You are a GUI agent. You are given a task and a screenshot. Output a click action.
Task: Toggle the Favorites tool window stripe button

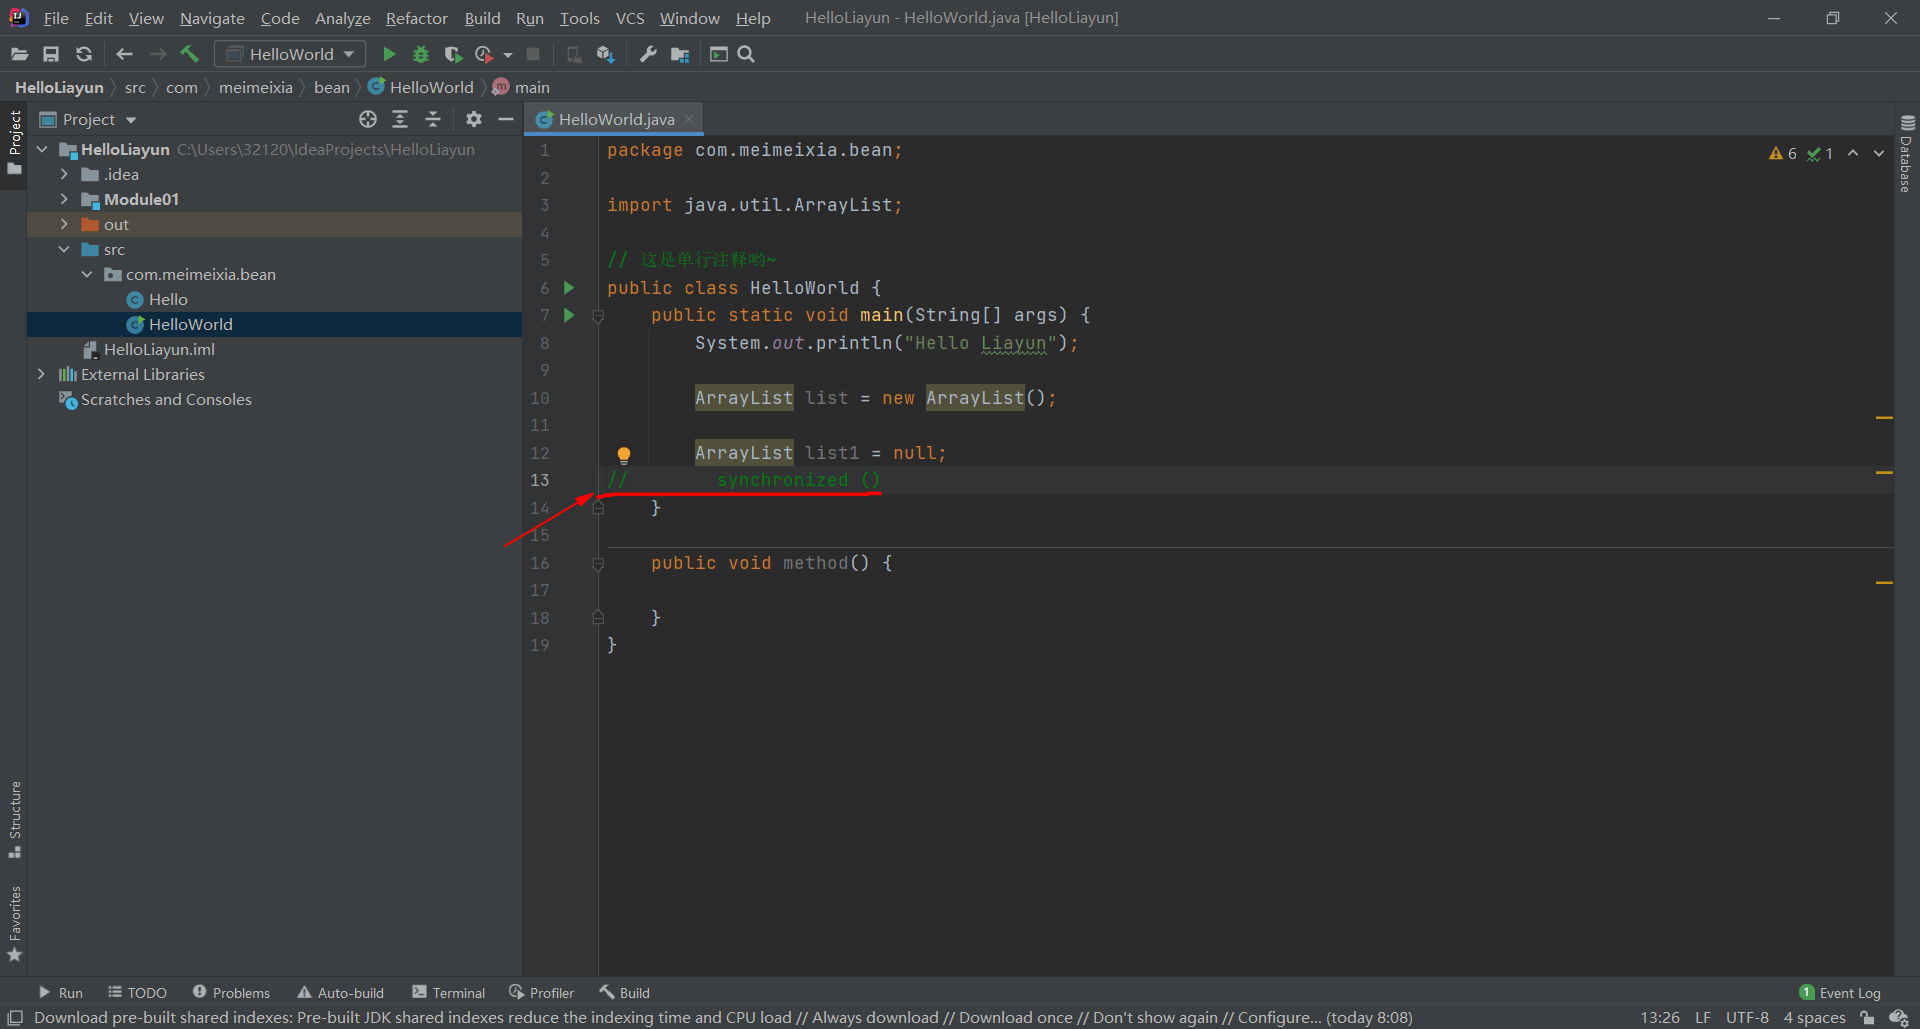coord(14,924)
